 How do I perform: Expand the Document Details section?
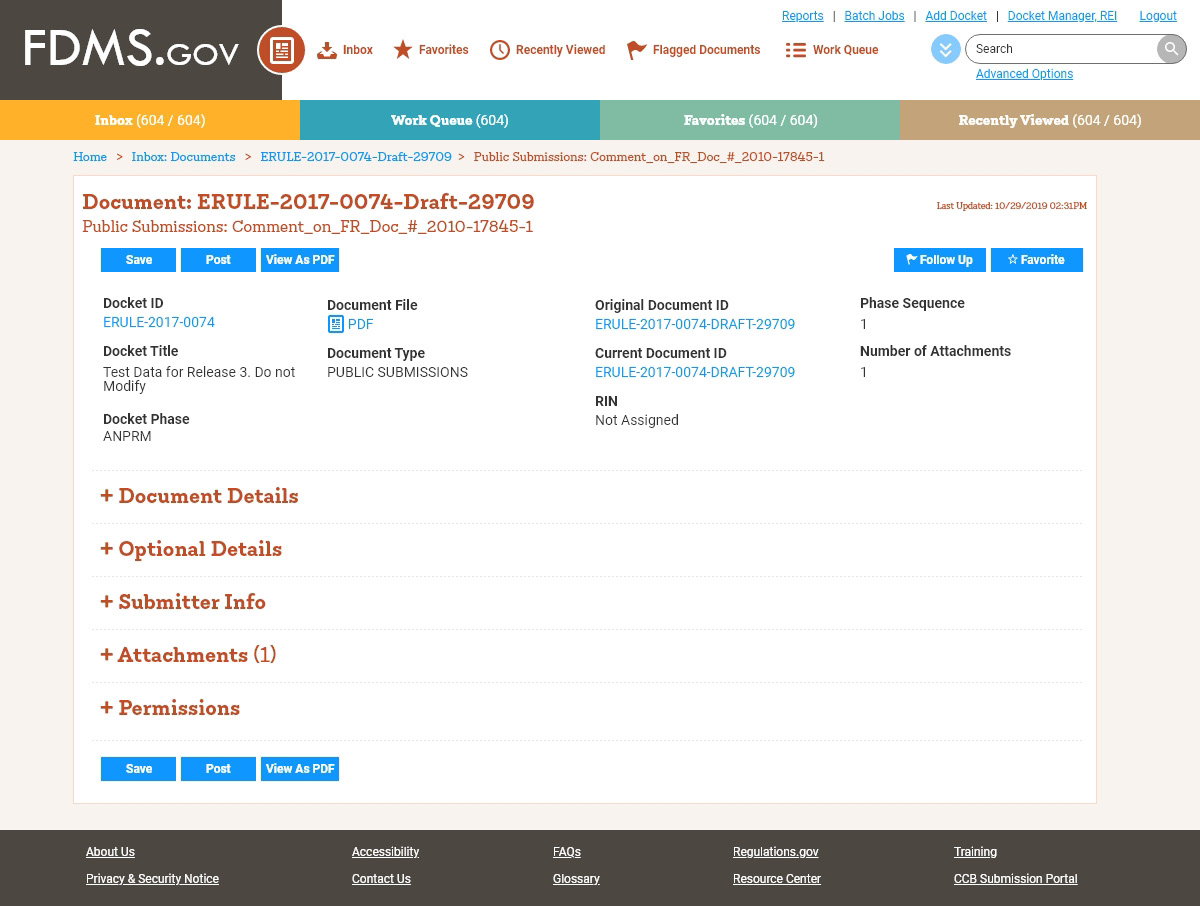point(199,496)
